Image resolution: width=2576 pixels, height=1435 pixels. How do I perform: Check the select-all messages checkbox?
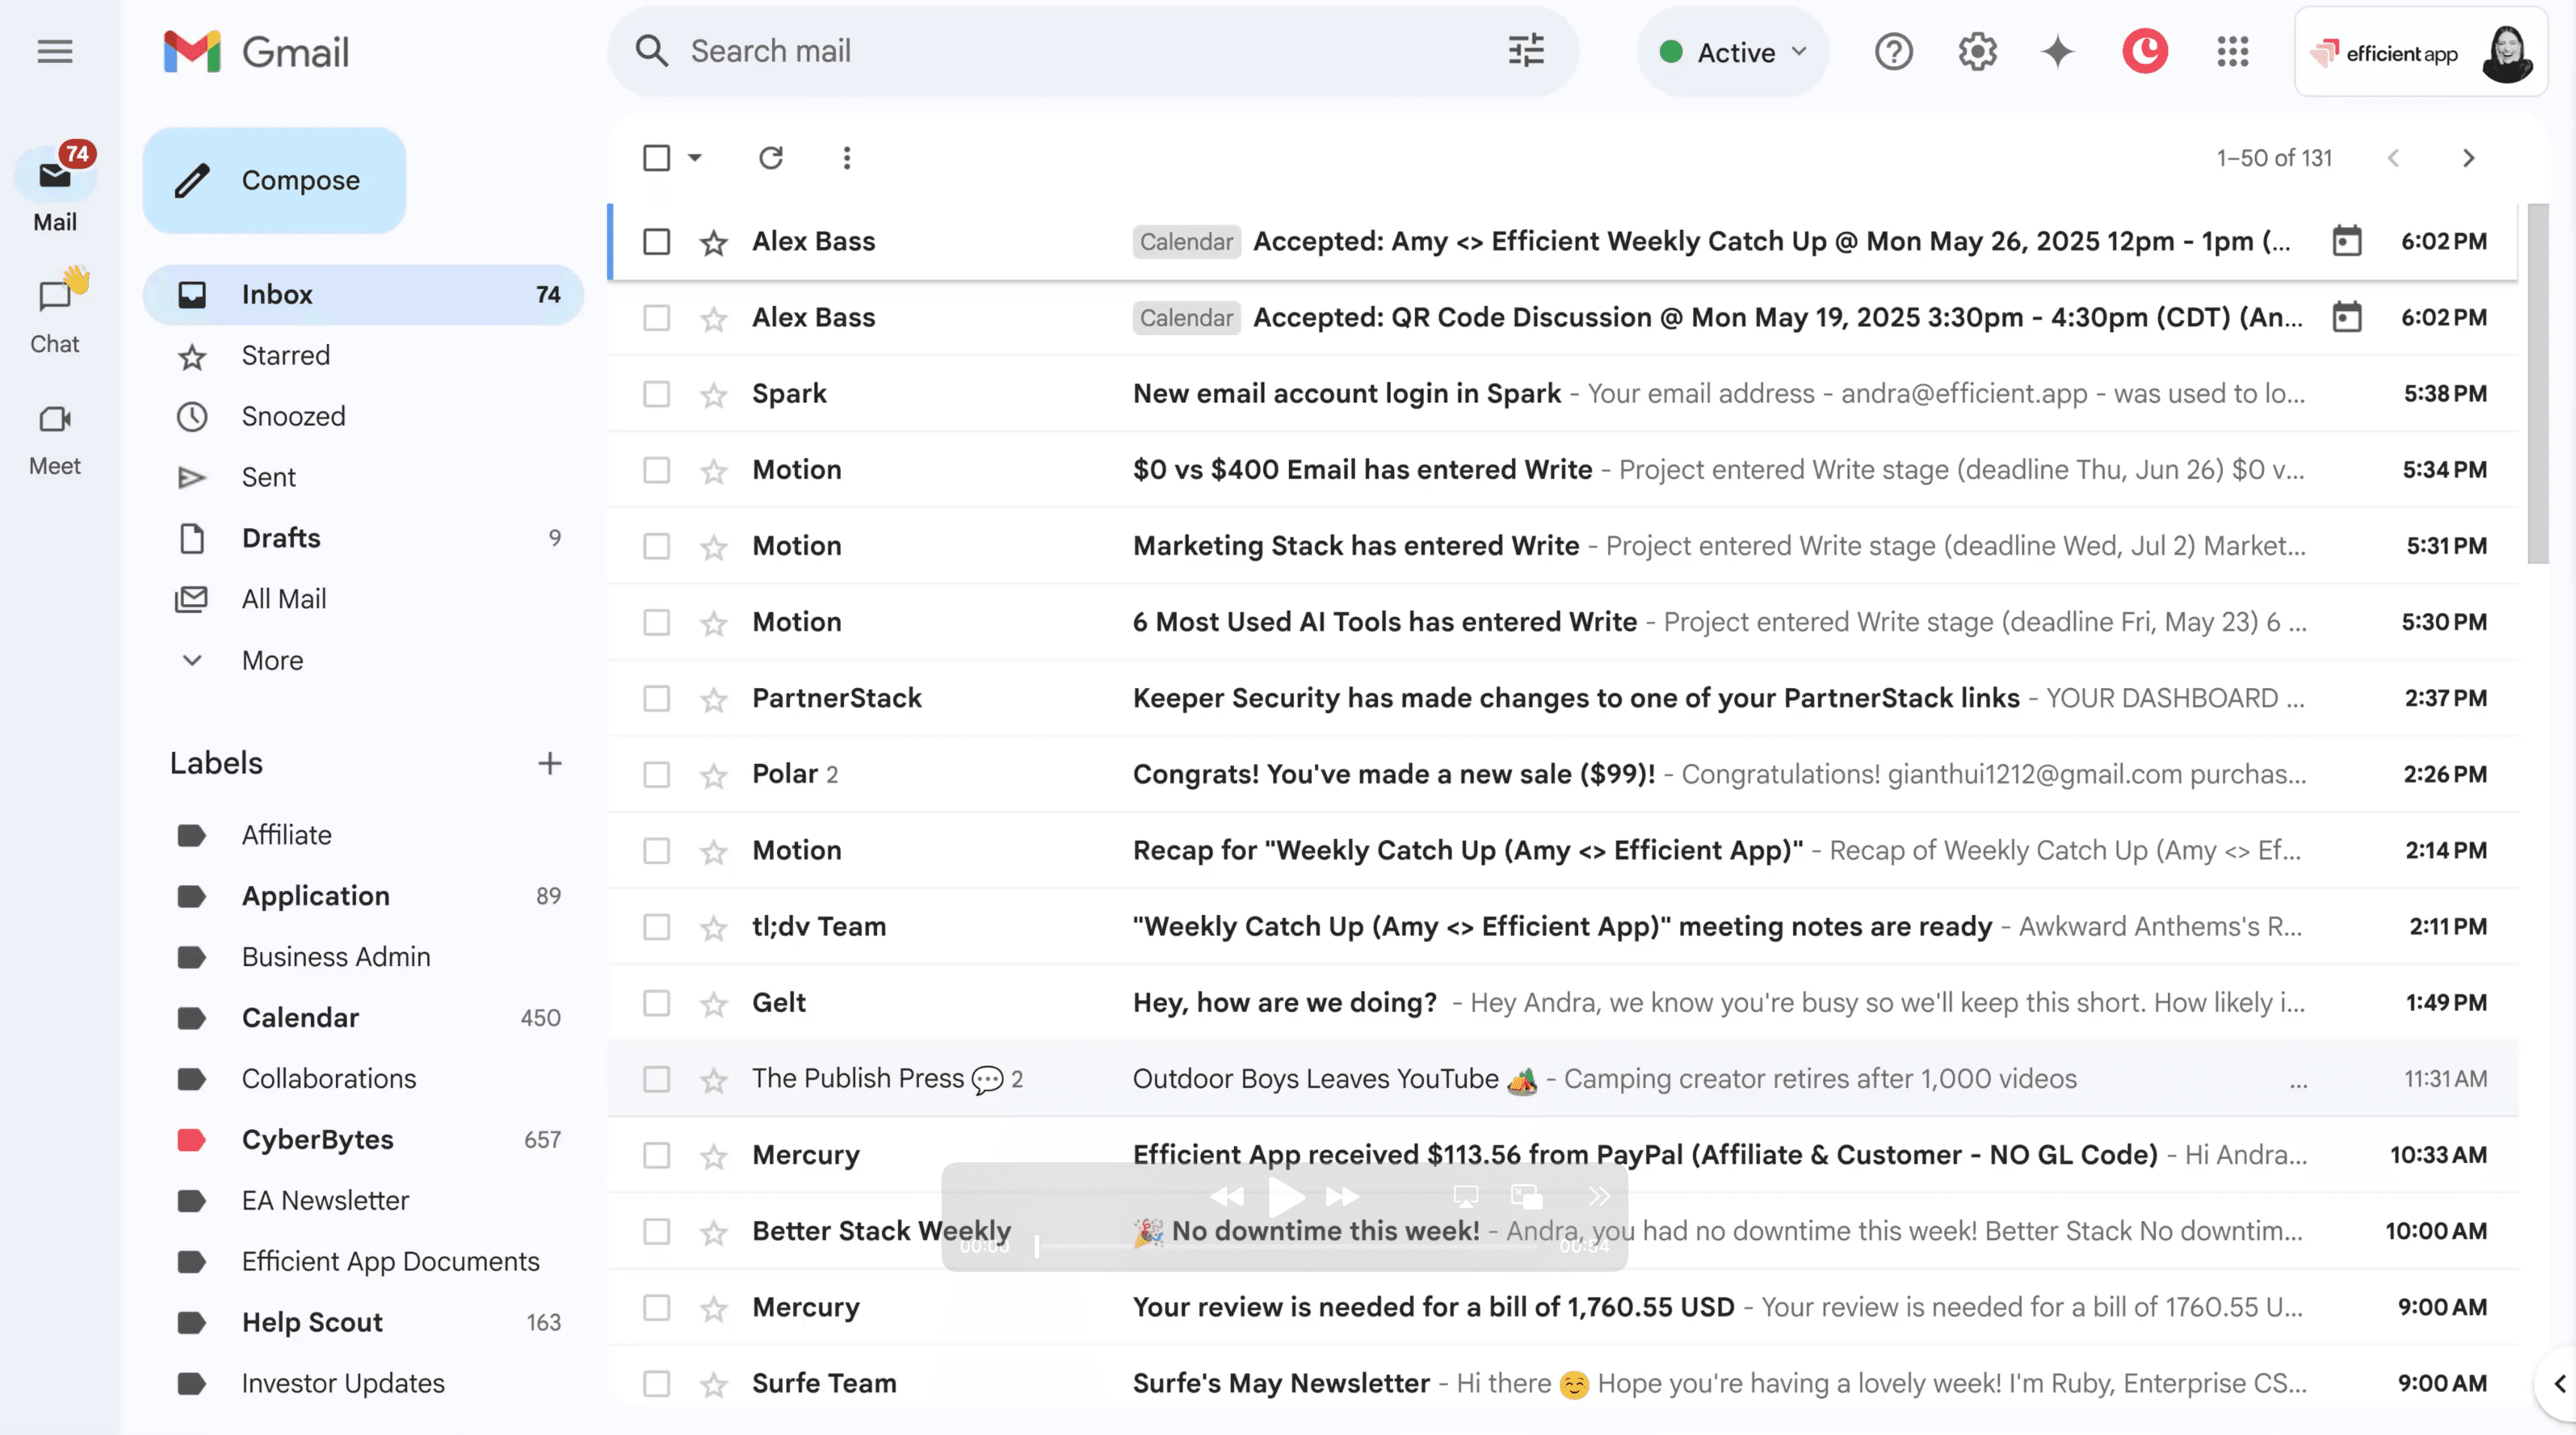tap(656, 157)
